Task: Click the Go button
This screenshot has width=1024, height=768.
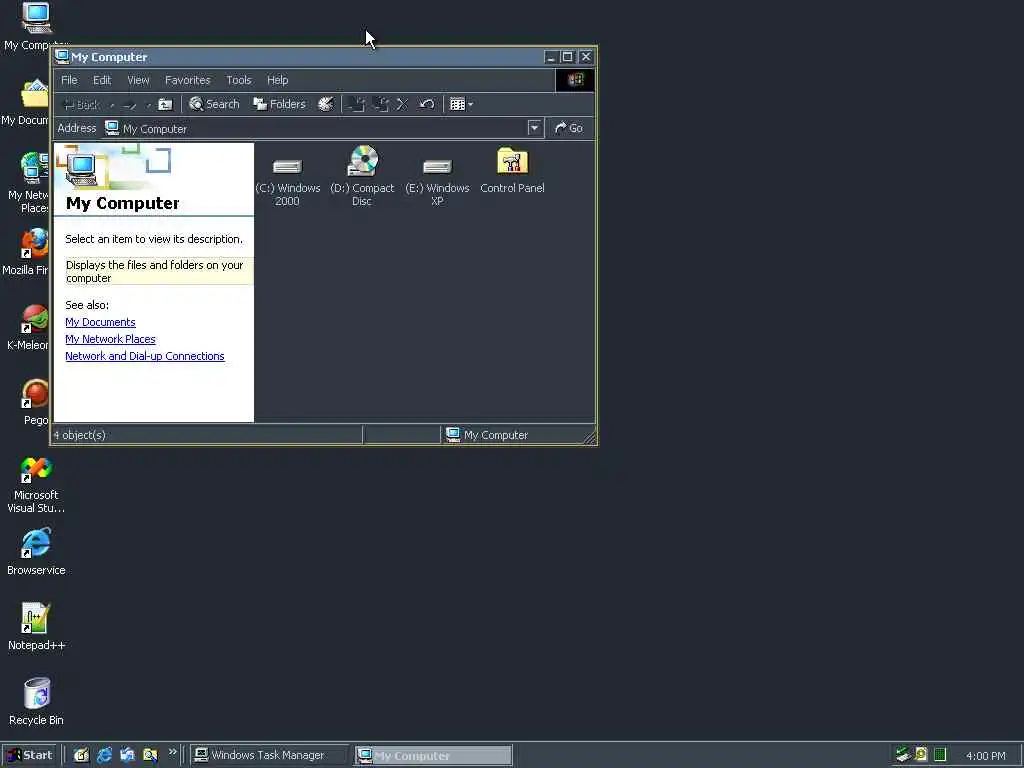Action: click(569, 129)
